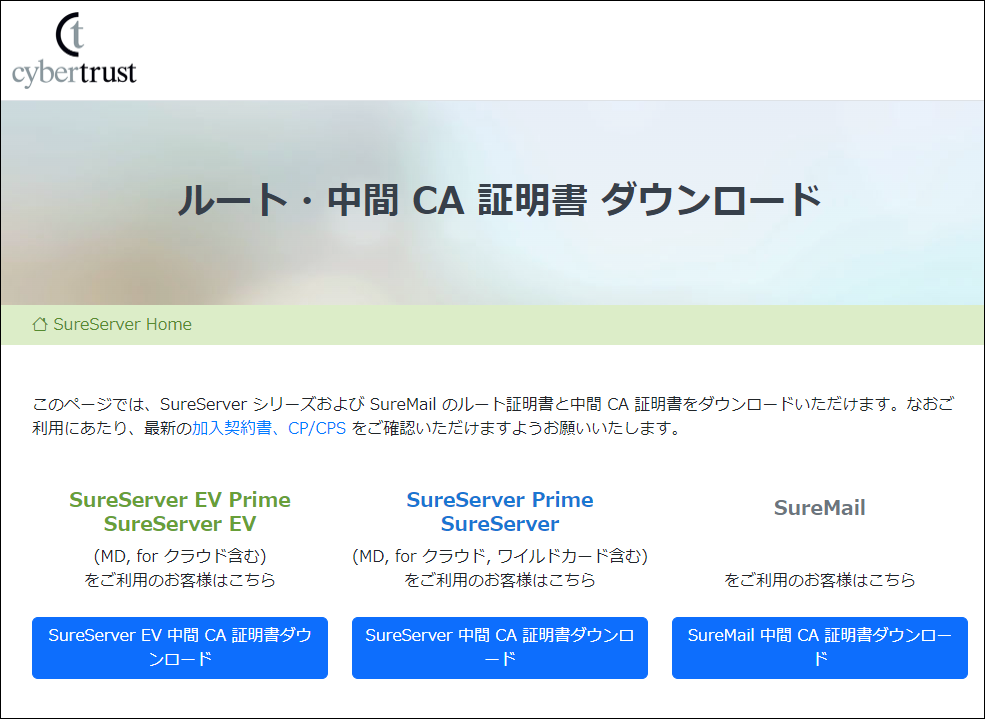The image size is (985, 719).
Task: Click をご利用のお客様はこちら under SureMail
Action: click(820, 580)
